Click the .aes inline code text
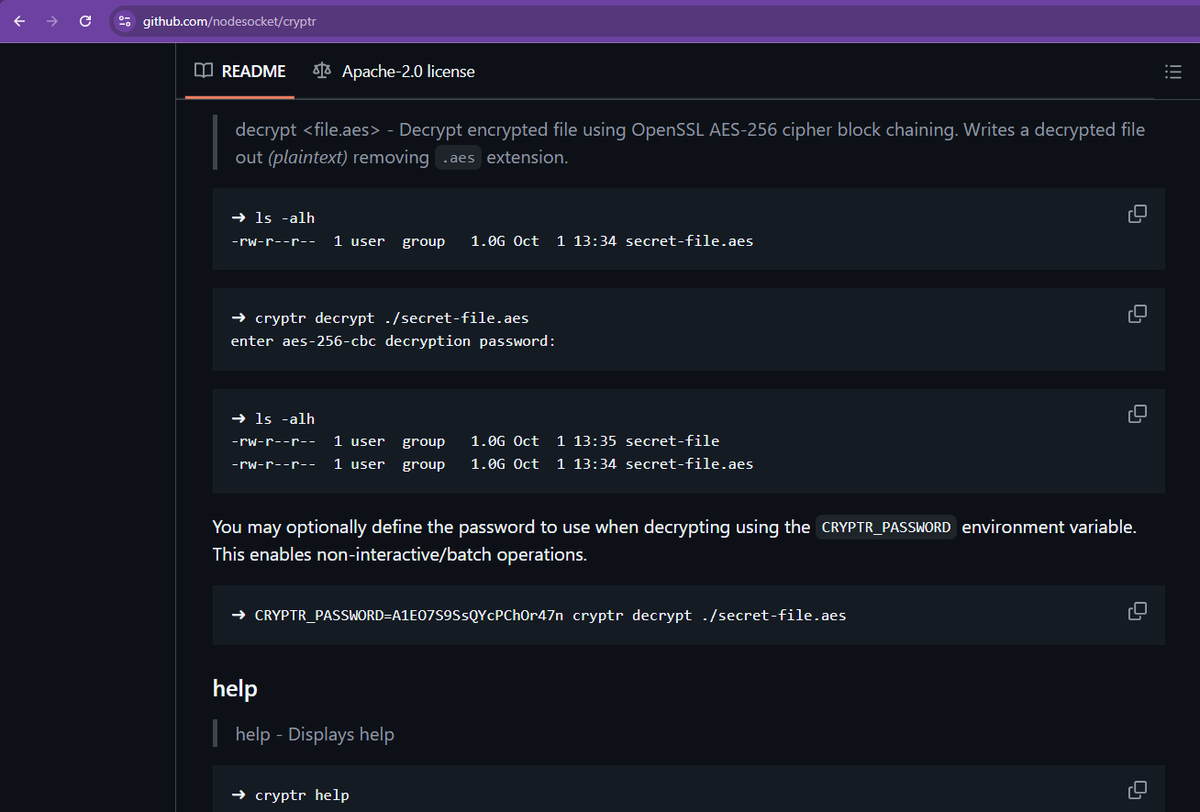Viewport: 1200px width, 812px height. pos(458,158)
